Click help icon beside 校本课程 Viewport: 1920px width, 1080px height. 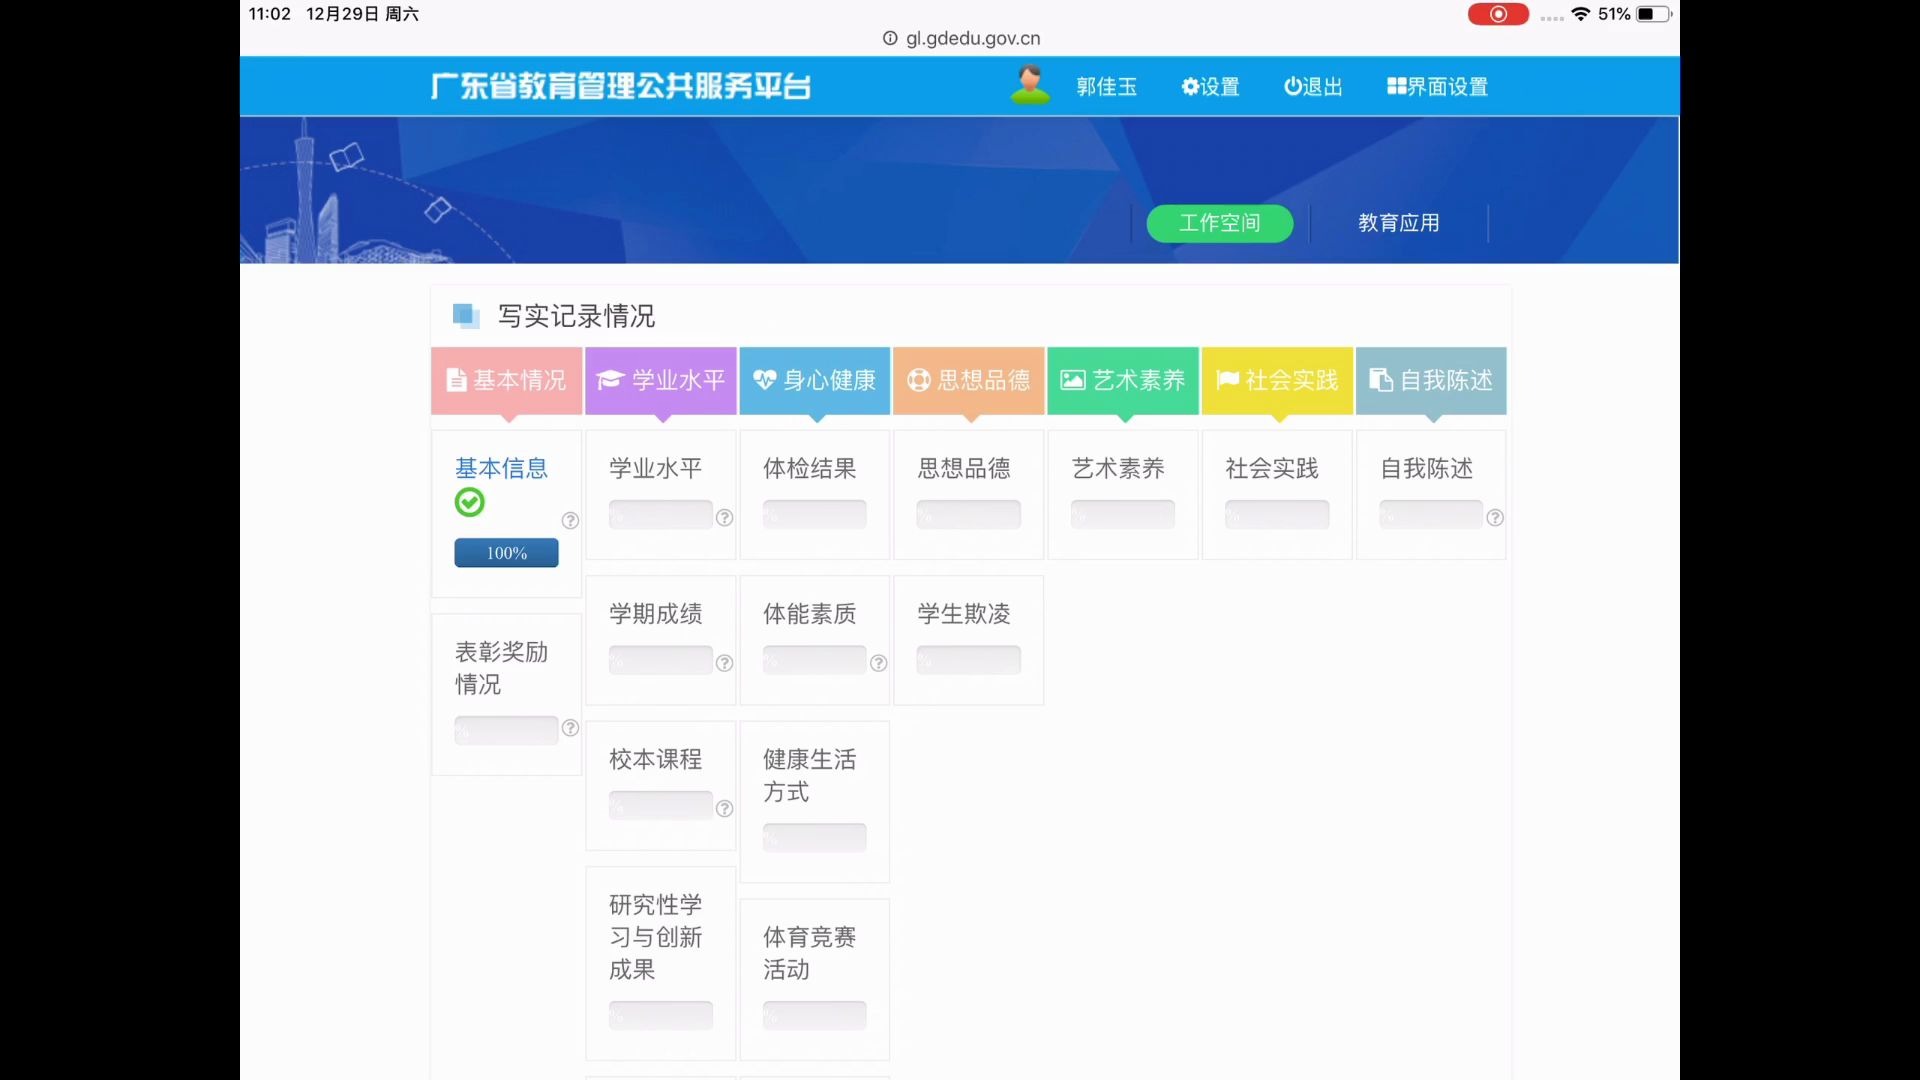(725, 808)
